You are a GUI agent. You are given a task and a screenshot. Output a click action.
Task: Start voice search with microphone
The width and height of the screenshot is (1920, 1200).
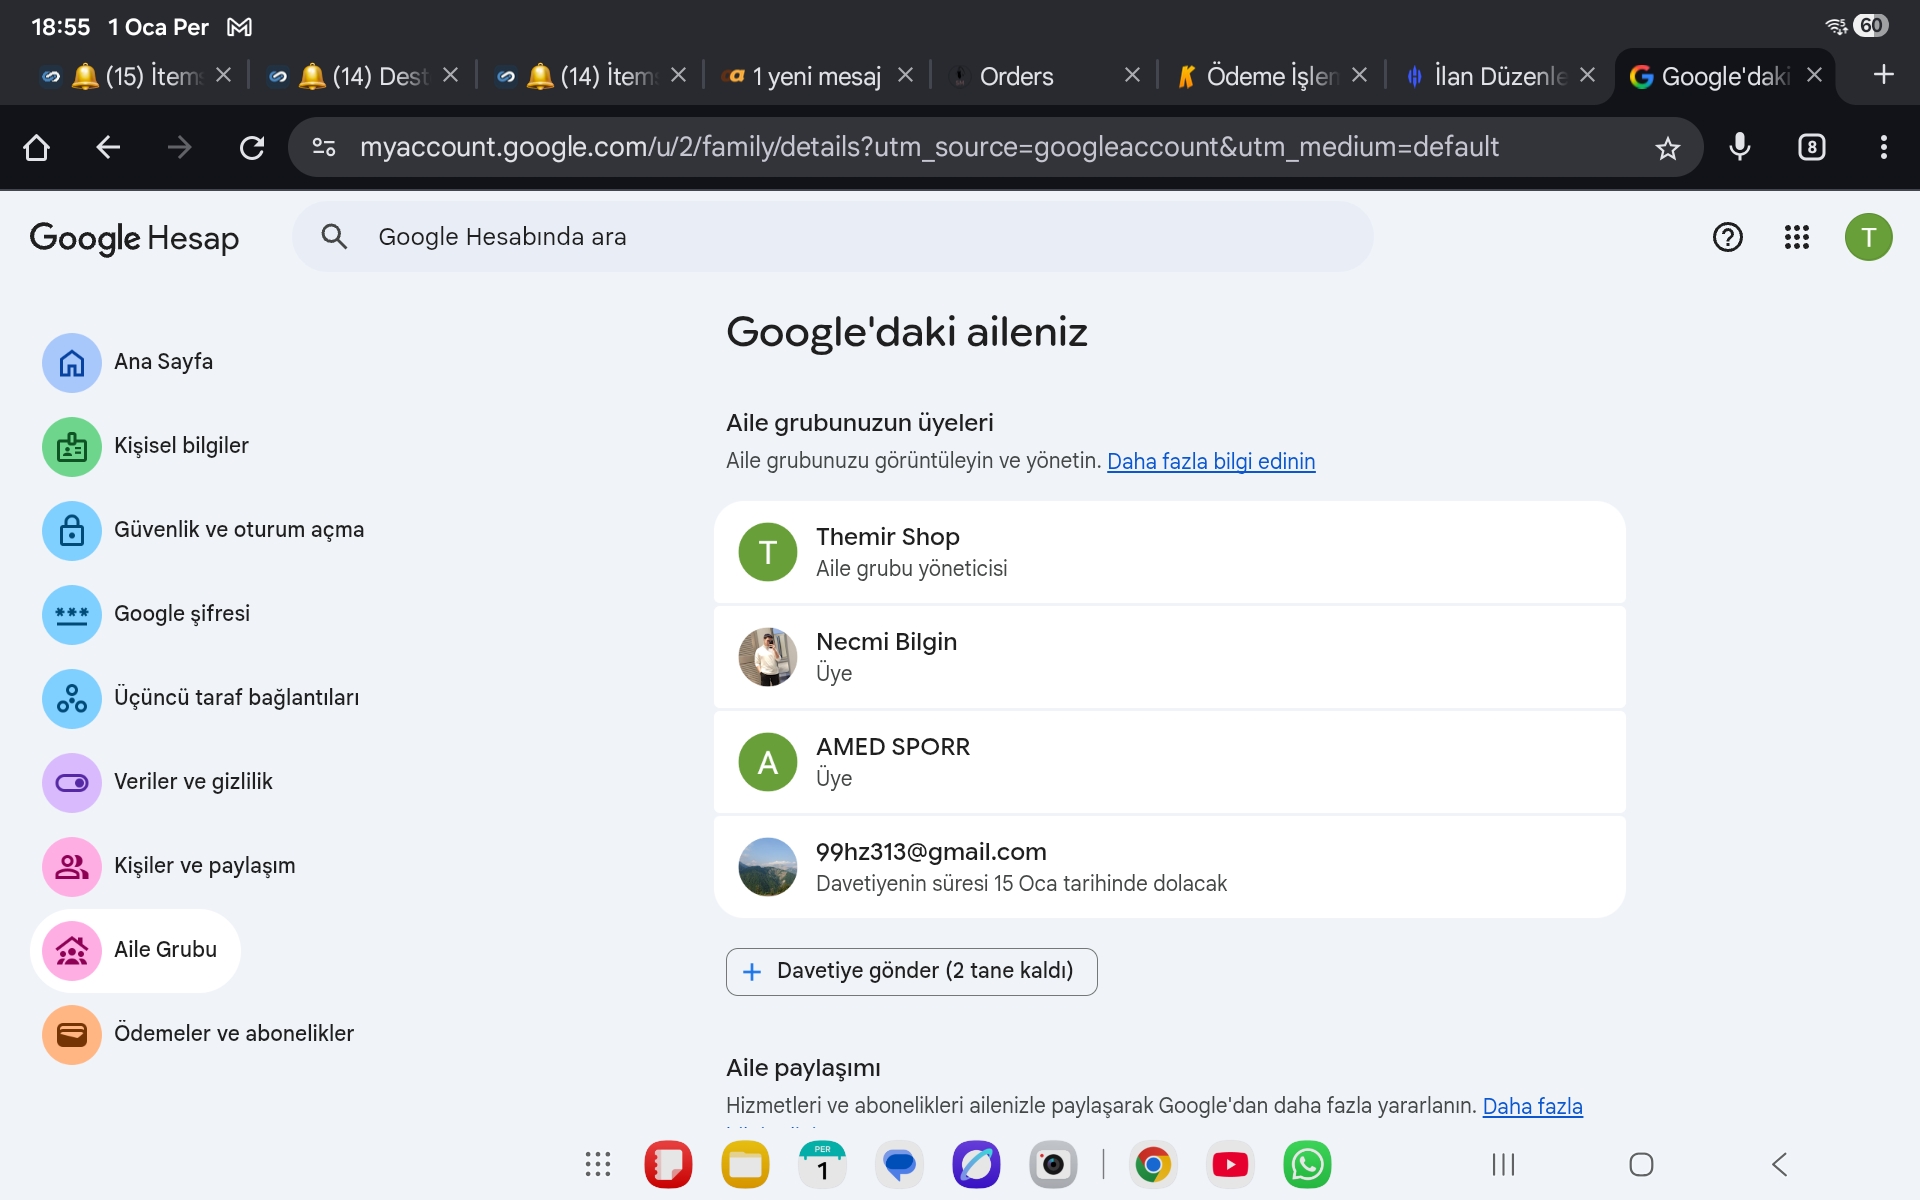tap(1740, 147)
